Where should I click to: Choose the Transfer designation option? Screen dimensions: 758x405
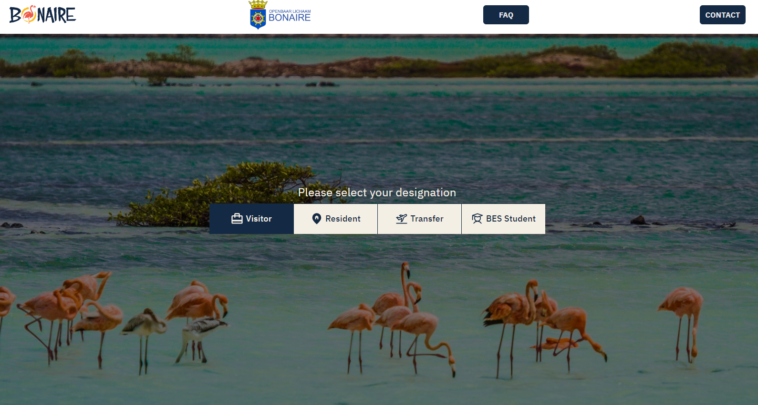click(420, 219)
